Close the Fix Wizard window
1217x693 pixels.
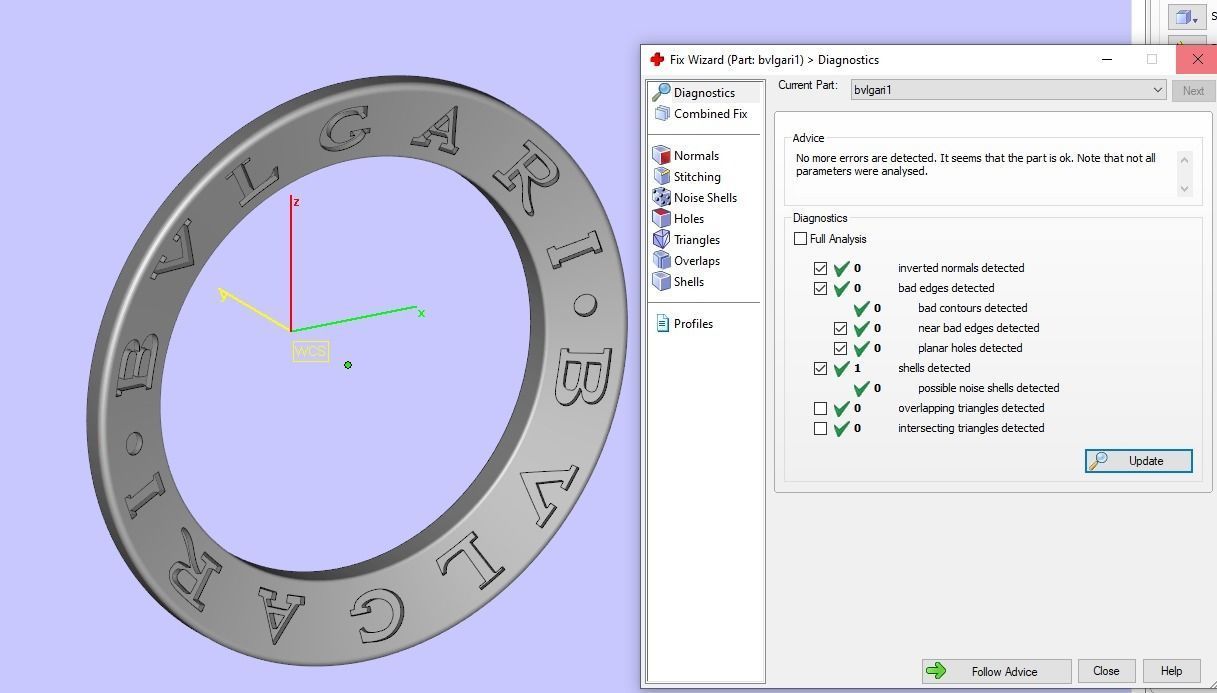pyautogui.click(x=1197, y=60)
